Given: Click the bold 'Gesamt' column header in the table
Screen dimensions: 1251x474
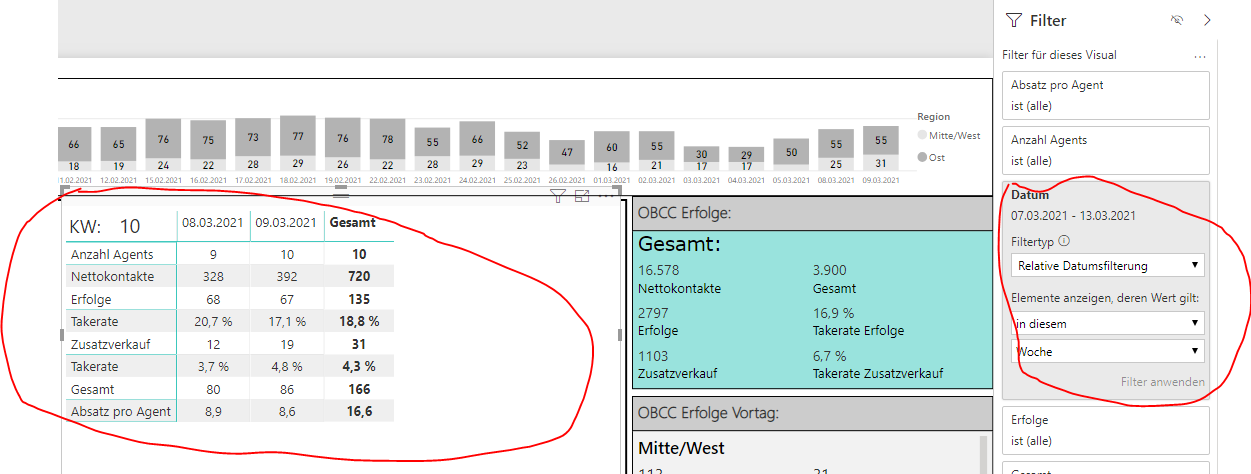Looking at the screenshot, I should (351, 223).
